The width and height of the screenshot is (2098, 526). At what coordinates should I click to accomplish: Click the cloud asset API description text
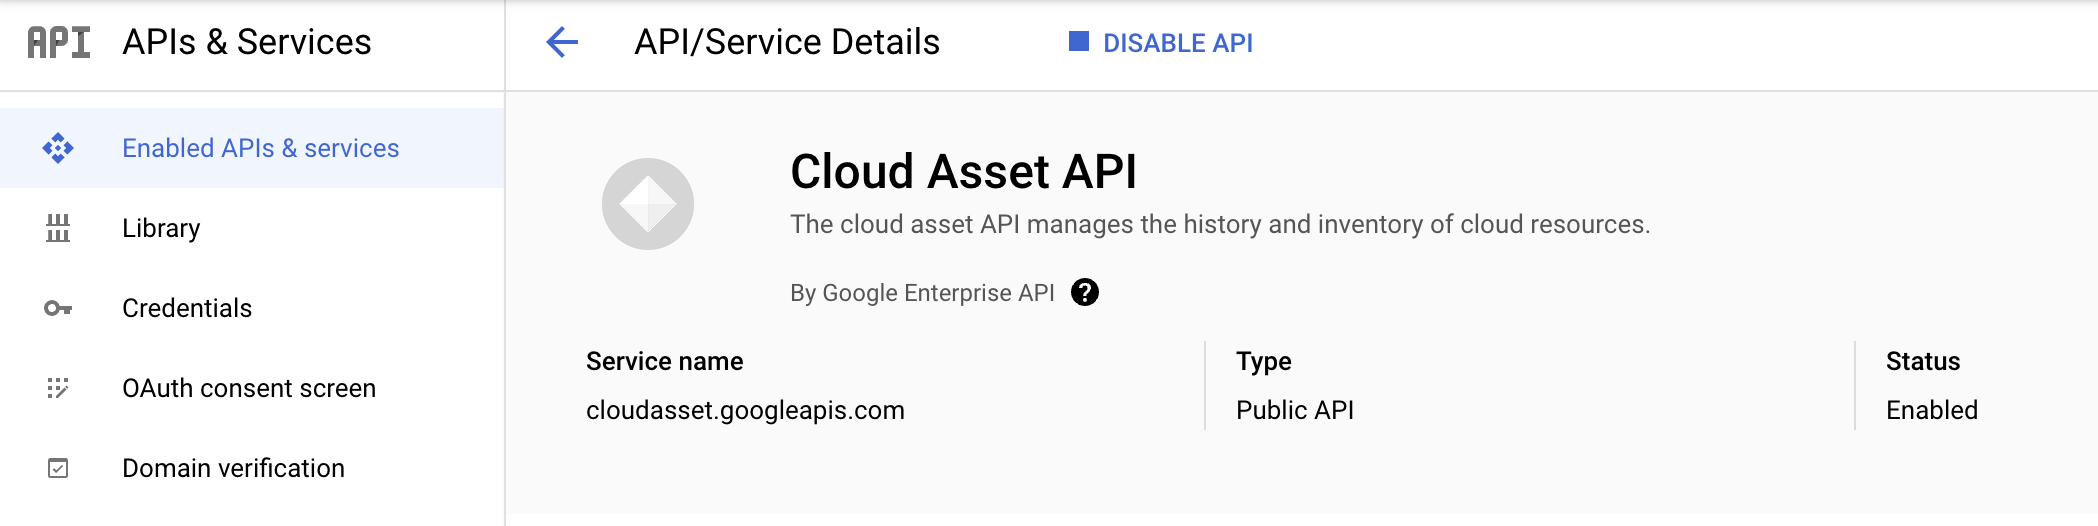pyautogui.click(x=1220, y=224)
